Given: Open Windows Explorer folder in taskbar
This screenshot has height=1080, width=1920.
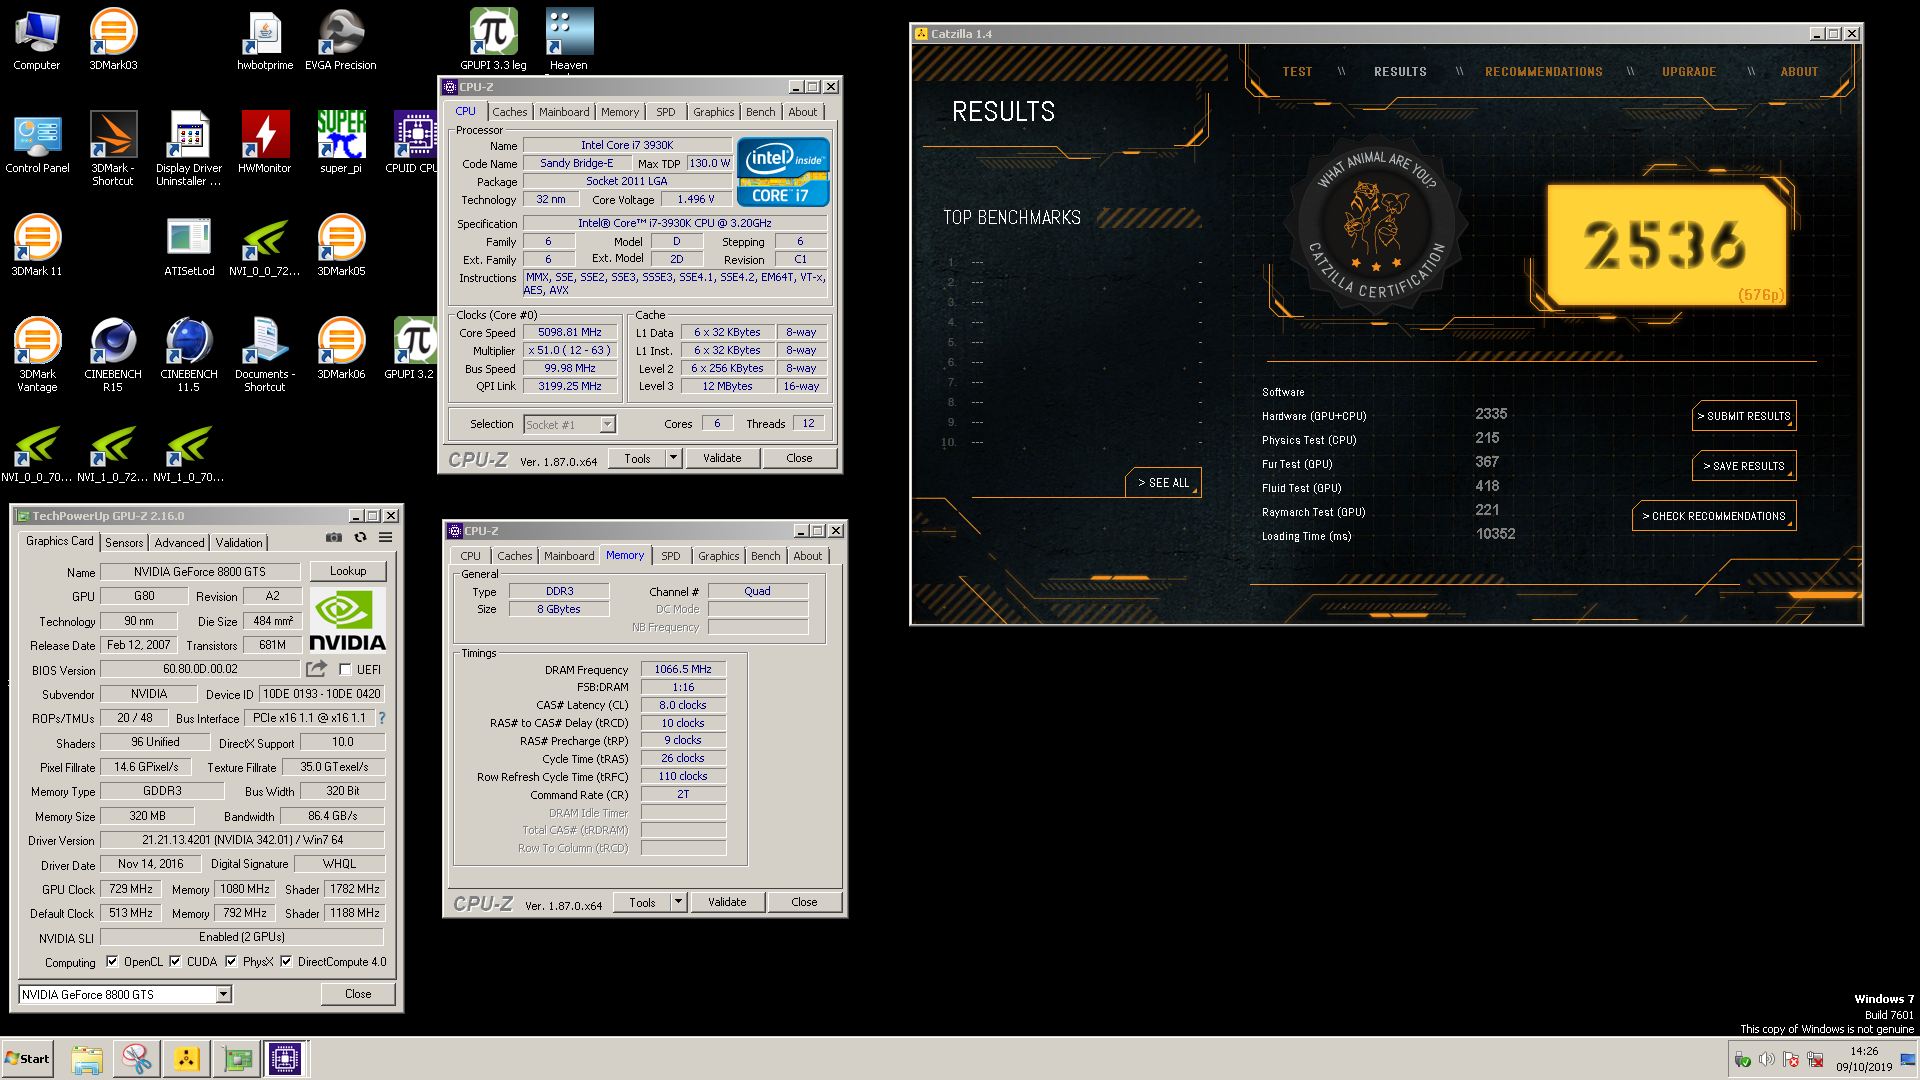Looking at the screenshot, I should click(87, 1059).
